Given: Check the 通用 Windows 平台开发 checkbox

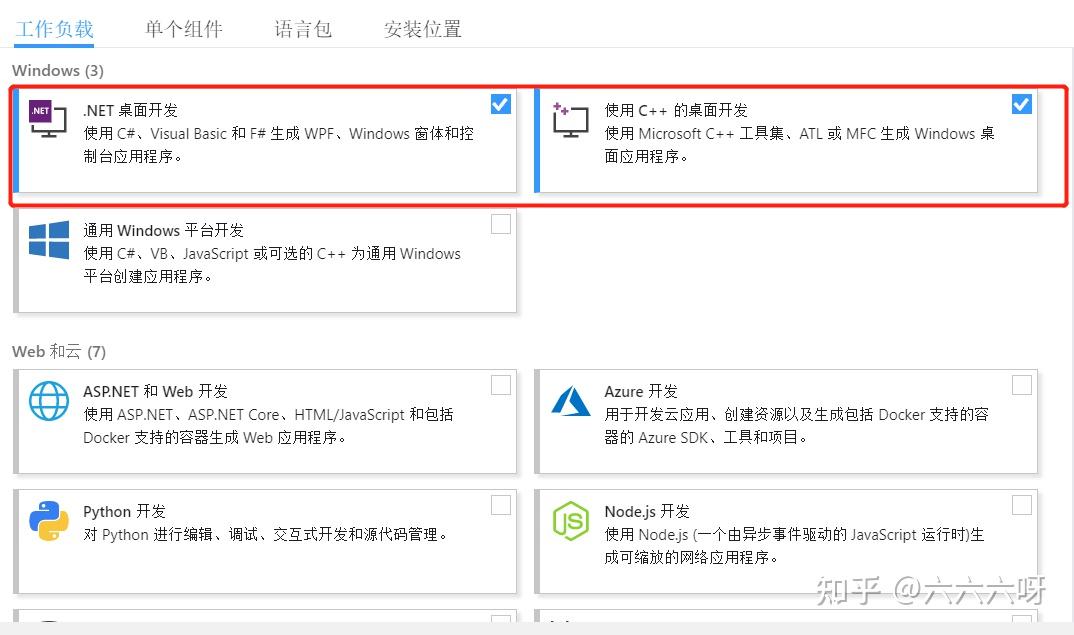Looking at the screenshot, I should (501, 224).
